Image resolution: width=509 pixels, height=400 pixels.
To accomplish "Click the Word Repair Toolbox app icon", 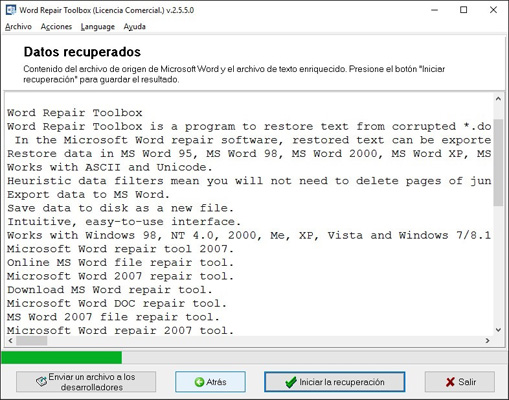I will point(10,10).
